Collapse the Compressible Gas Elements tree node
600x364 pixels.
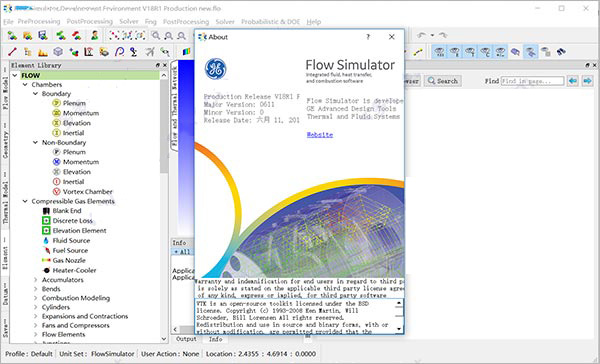point(25,201)
